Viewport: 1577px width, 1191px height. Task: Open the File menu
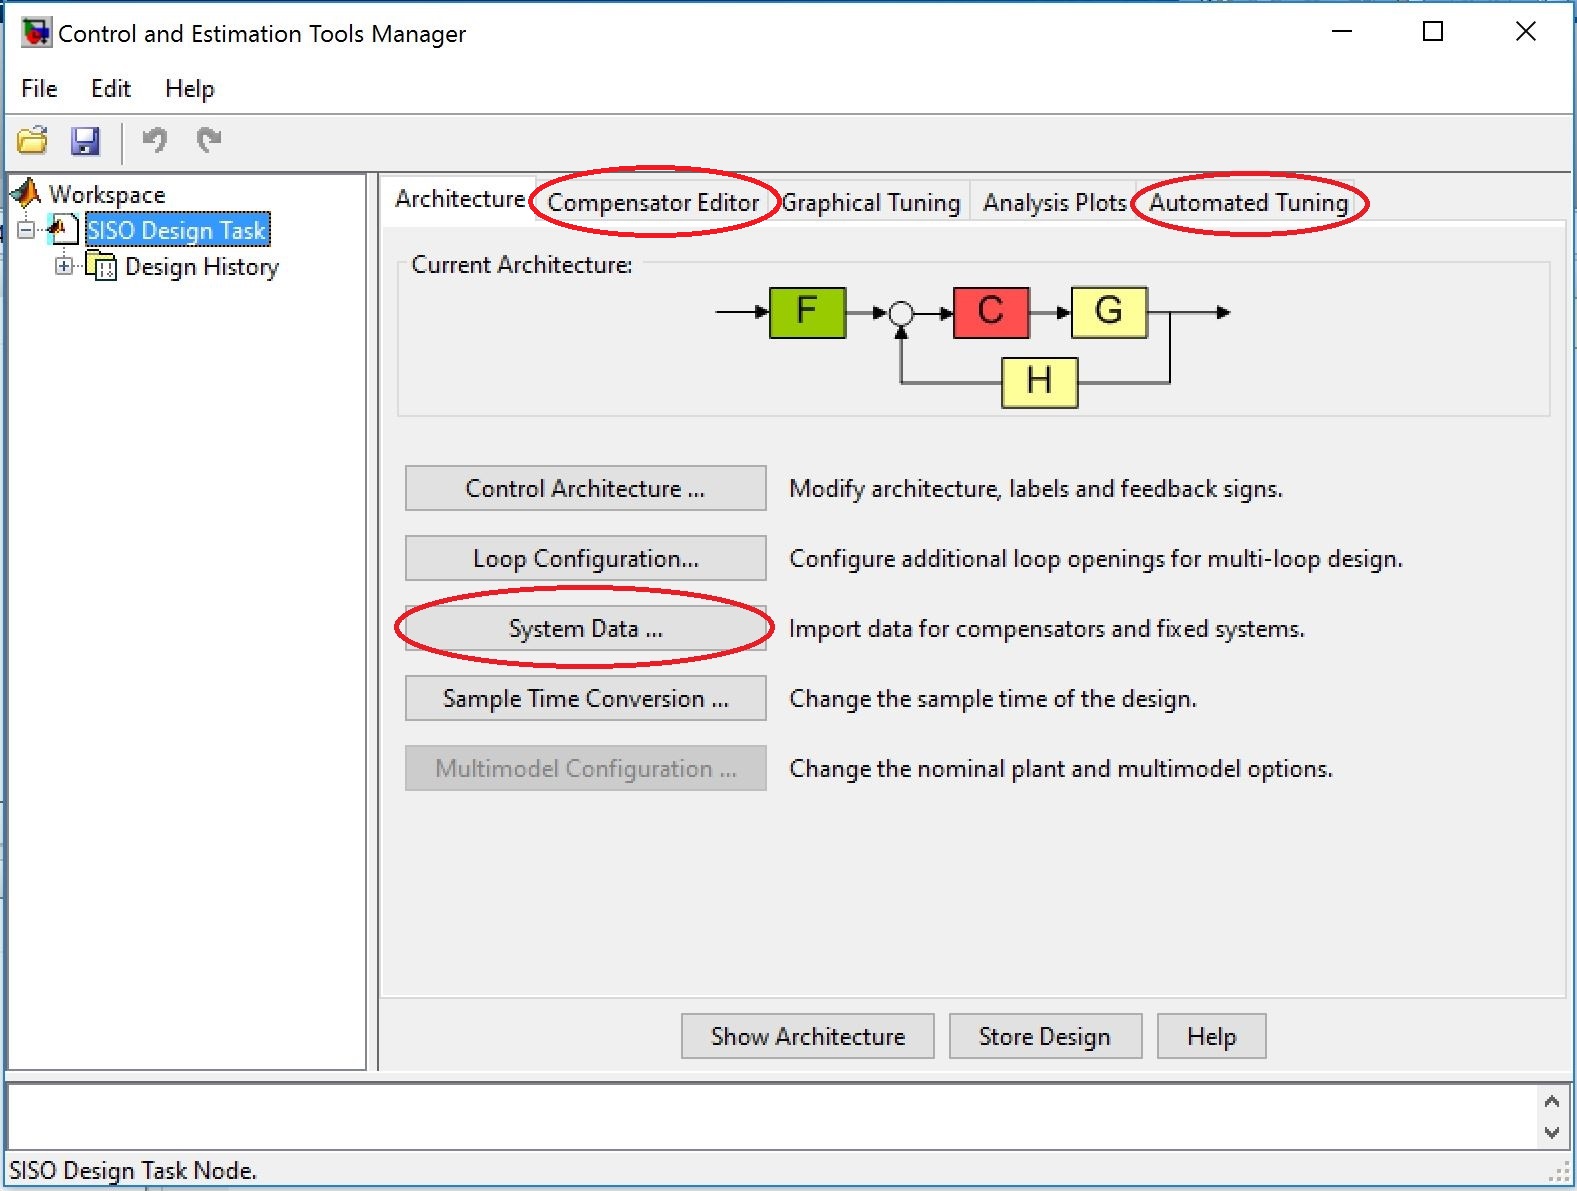click(x=39, y=89)
